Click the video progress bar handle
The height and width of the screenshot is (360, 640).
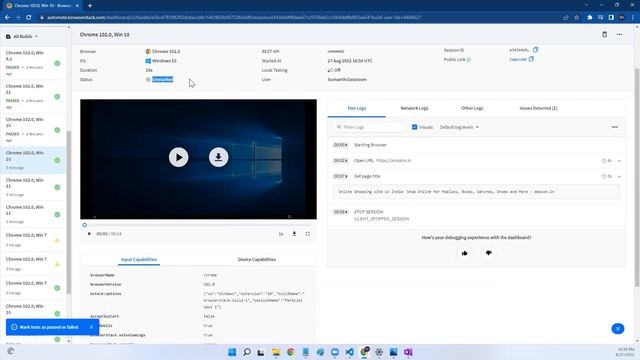coord(84,225)
